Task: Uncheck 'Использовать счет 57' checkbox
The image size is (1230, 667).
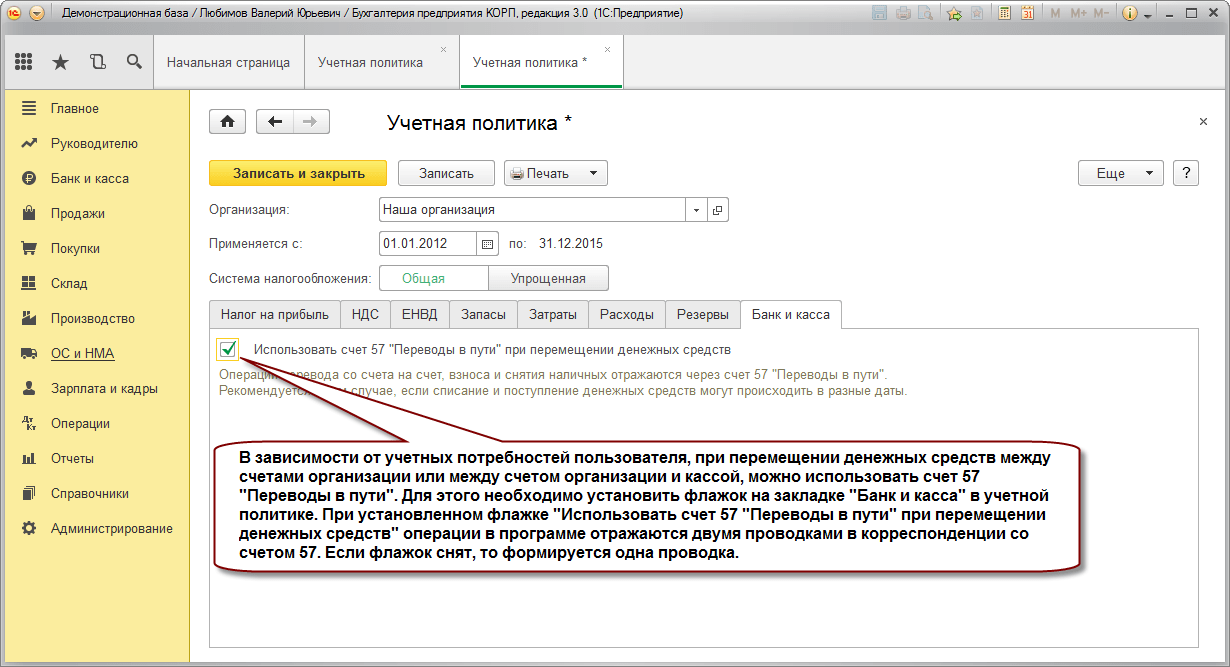Action: (x=227, y=349)
